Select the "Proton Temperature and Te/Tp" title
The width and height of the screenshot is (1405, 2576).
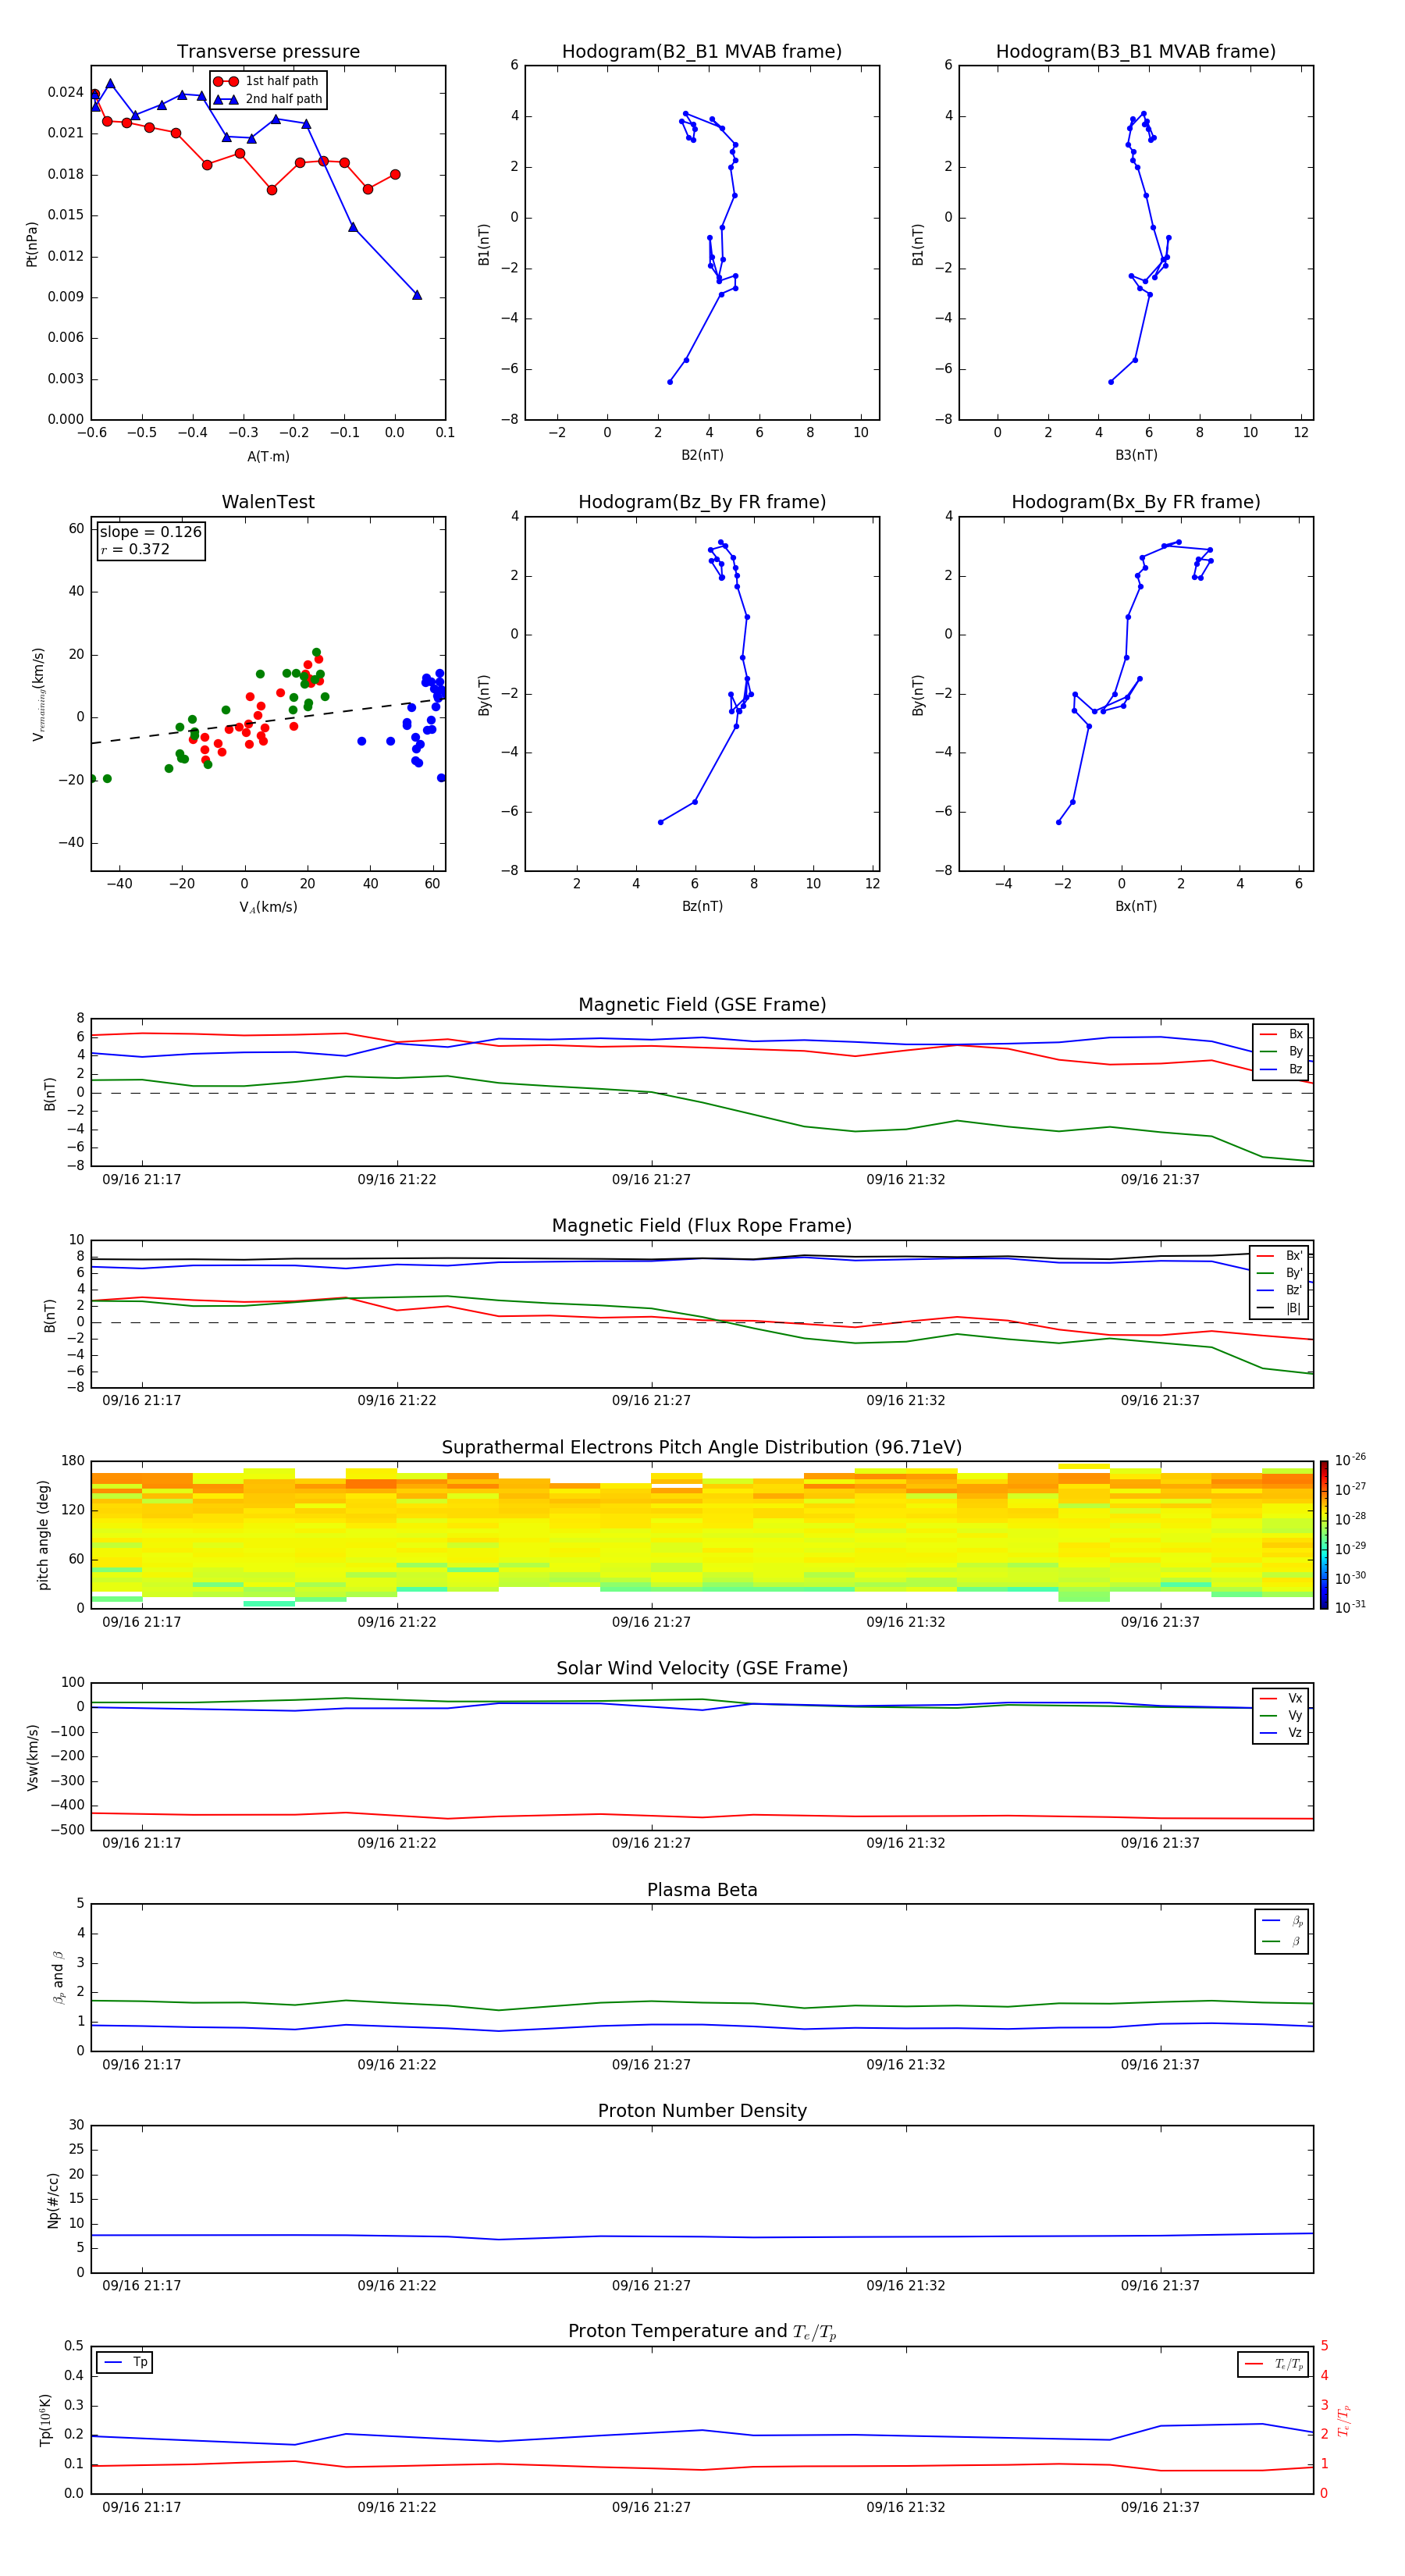pos(702,2332)
